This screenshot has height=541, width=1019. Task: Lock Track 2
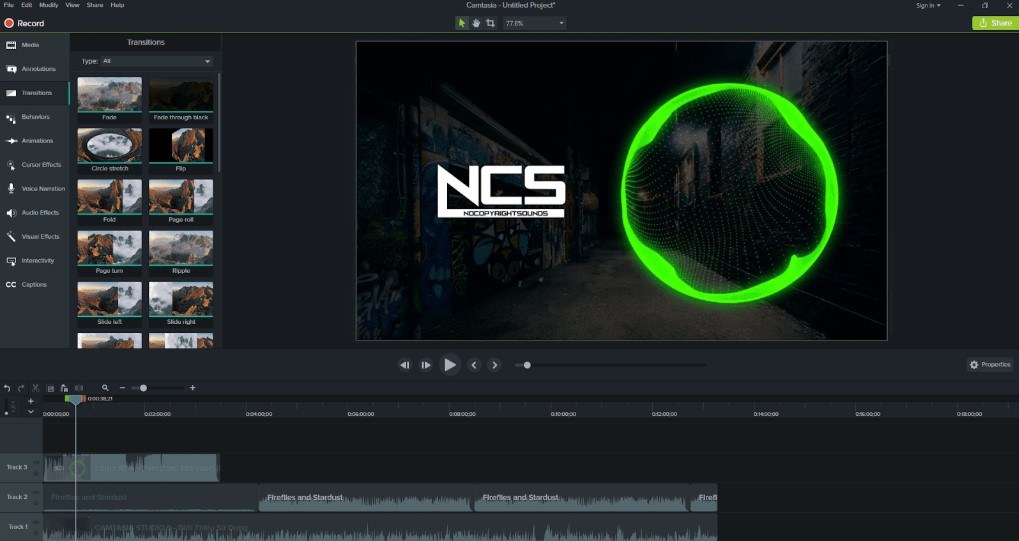click(36, 501)
